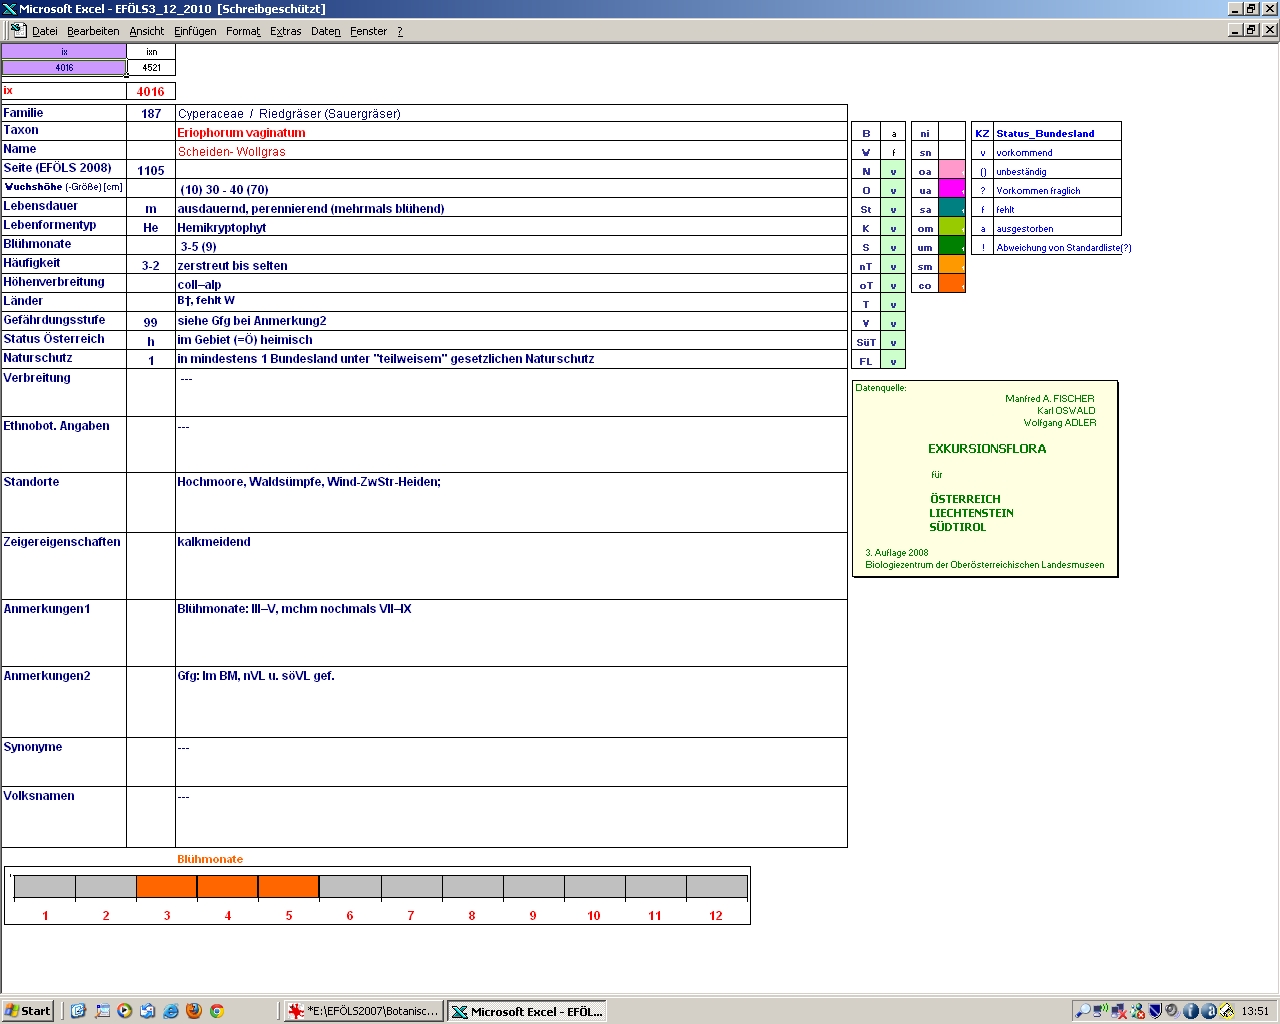Launch Firefox from the quick launch bar
The width and height of the screenshot is (1280, 1024).
pyautogui.click(x=194, y=1011)
